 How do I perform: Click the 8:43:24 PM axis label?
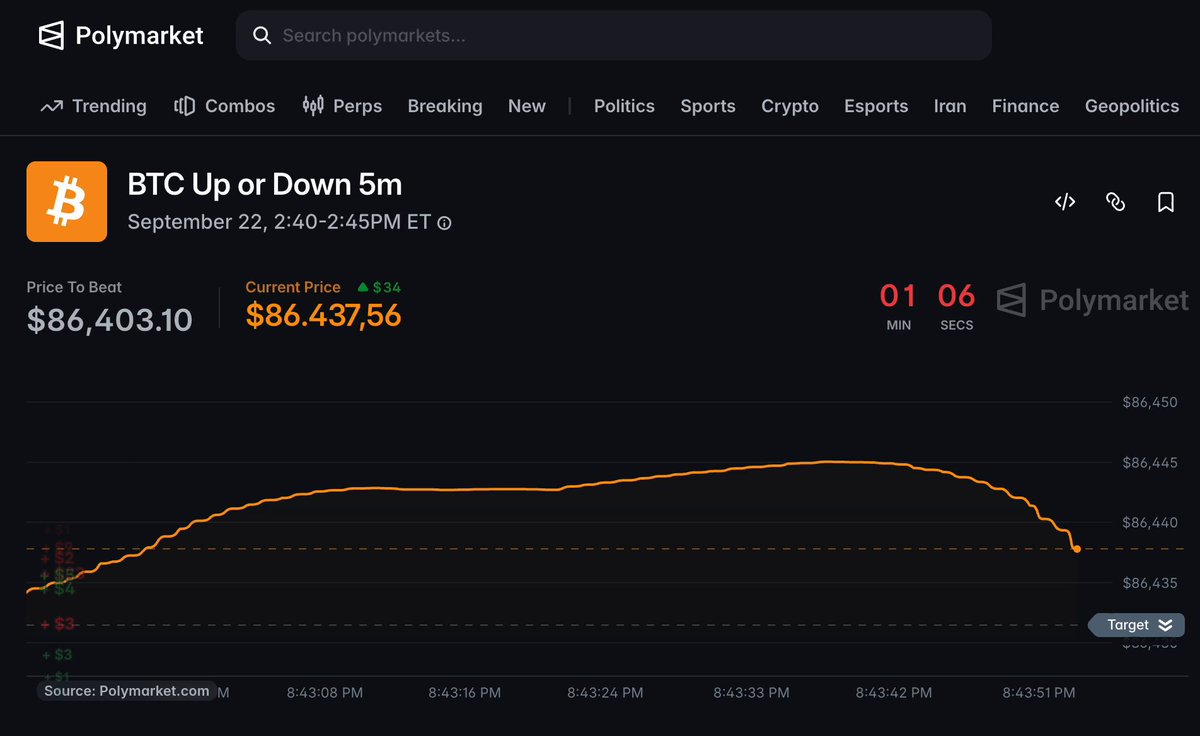[x=605, y=692]
